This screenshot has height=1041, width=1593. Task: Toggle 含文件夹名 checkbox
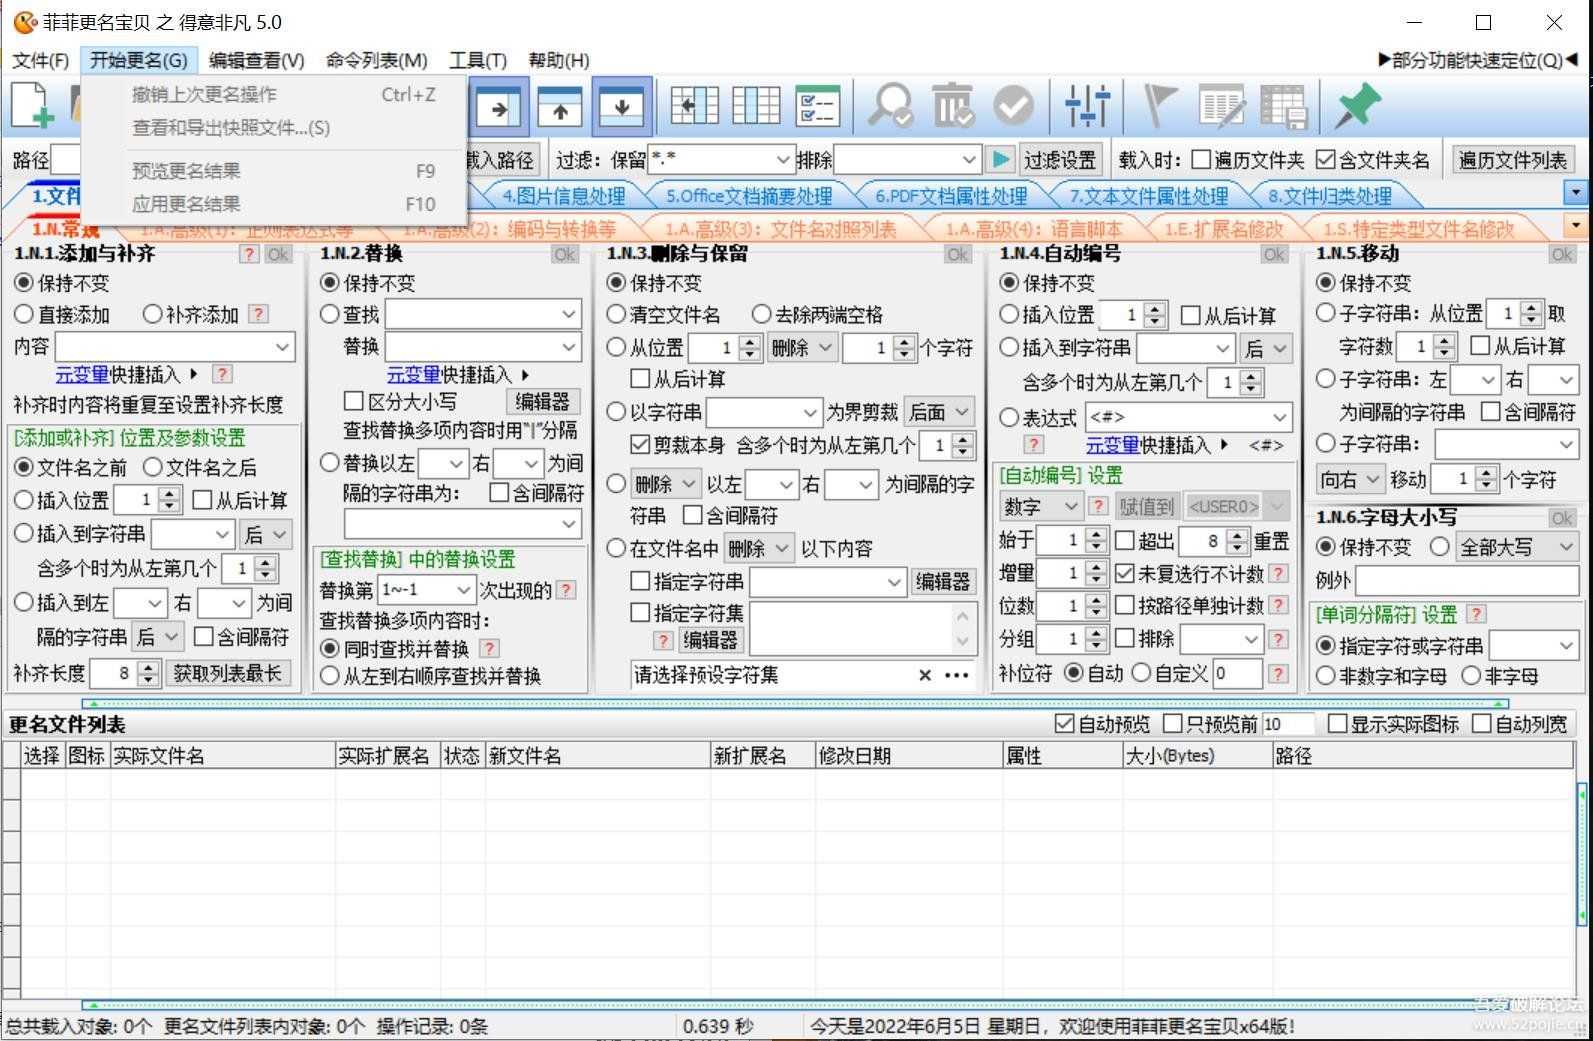[x=1325, y=160]
